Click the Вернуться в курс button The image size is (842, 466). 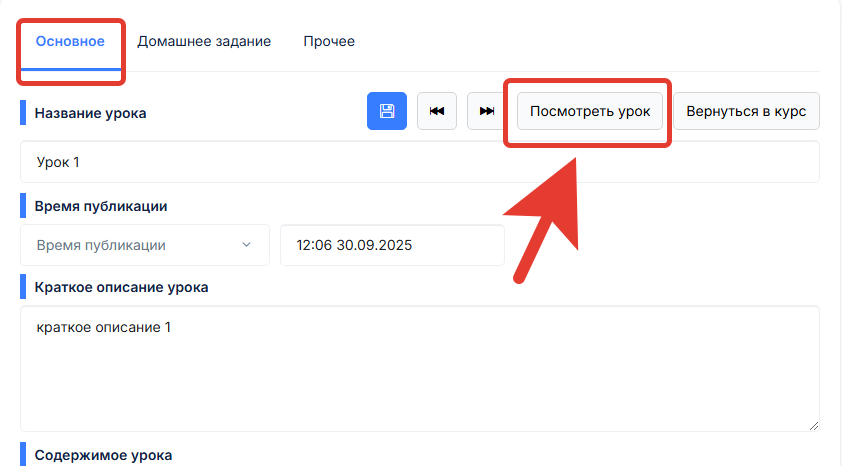coord(746,111)
